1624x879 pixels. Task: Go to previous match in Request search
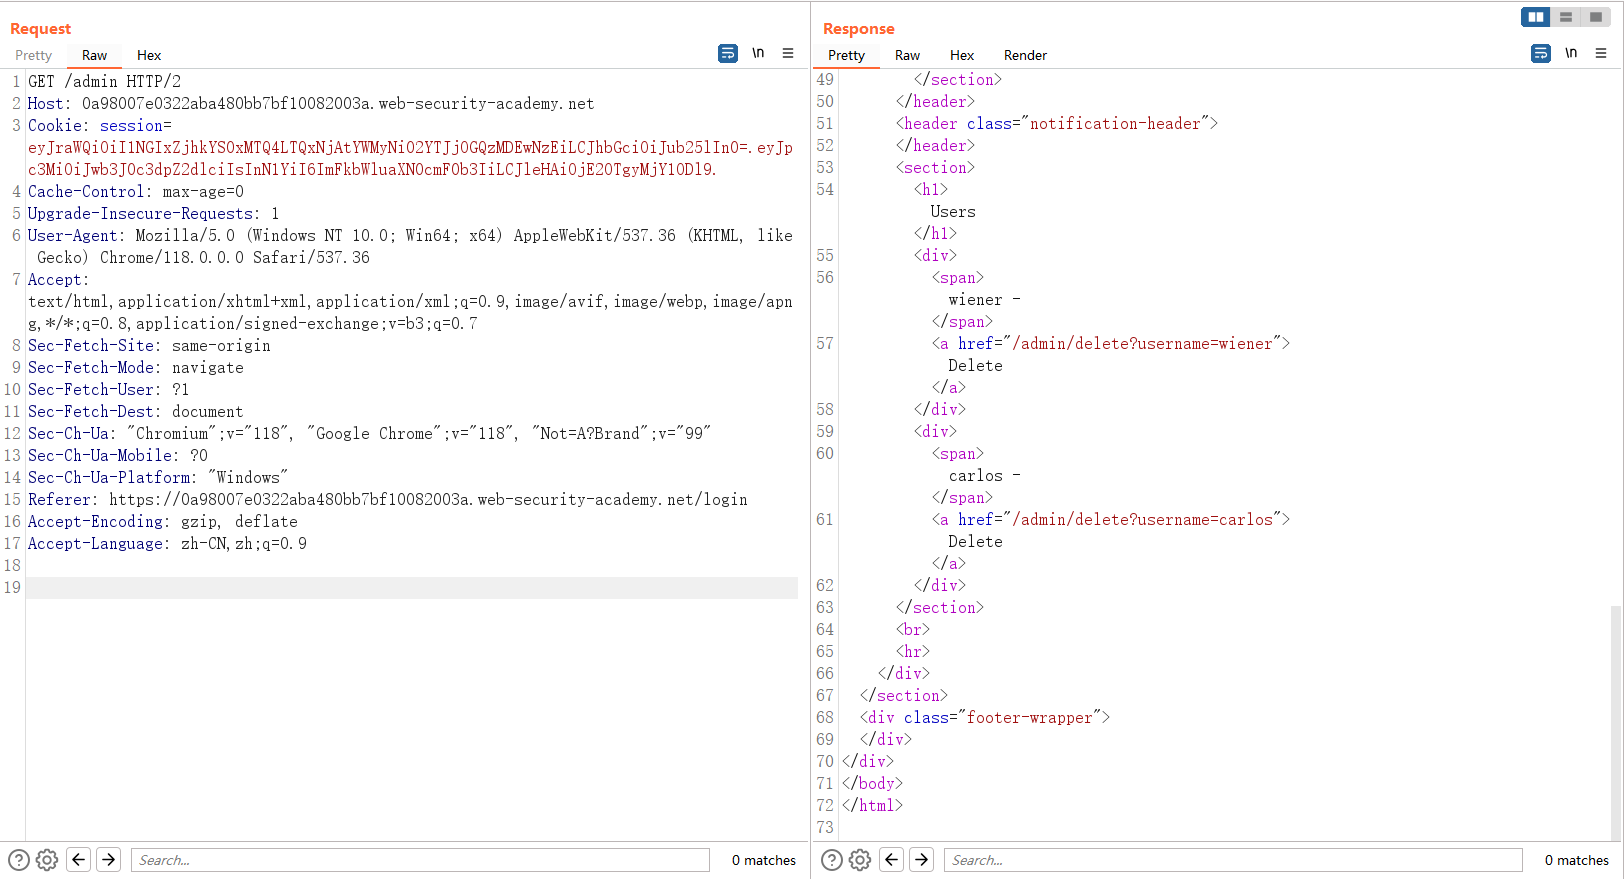(79, 859)
